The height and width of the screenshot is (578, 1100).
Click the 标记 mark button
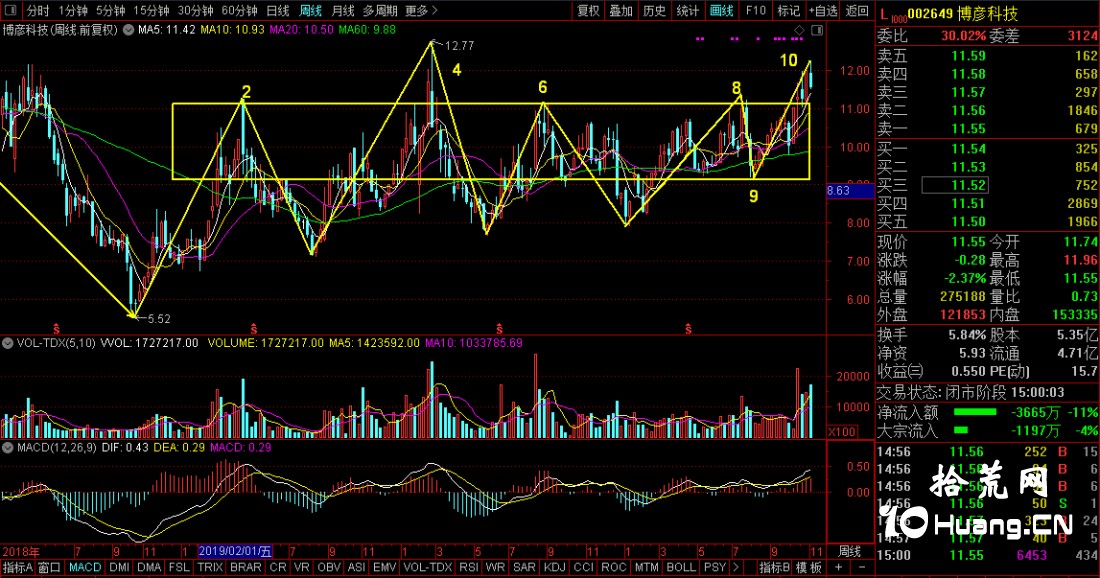tap(789, 11)
